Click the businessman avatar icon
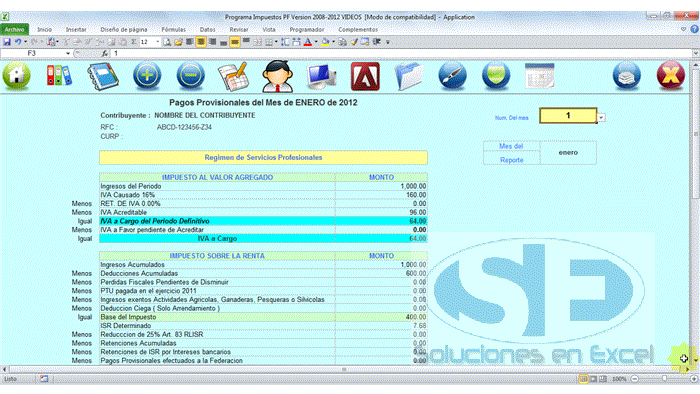This screenshot has width=700, height=394. [278, 76]
